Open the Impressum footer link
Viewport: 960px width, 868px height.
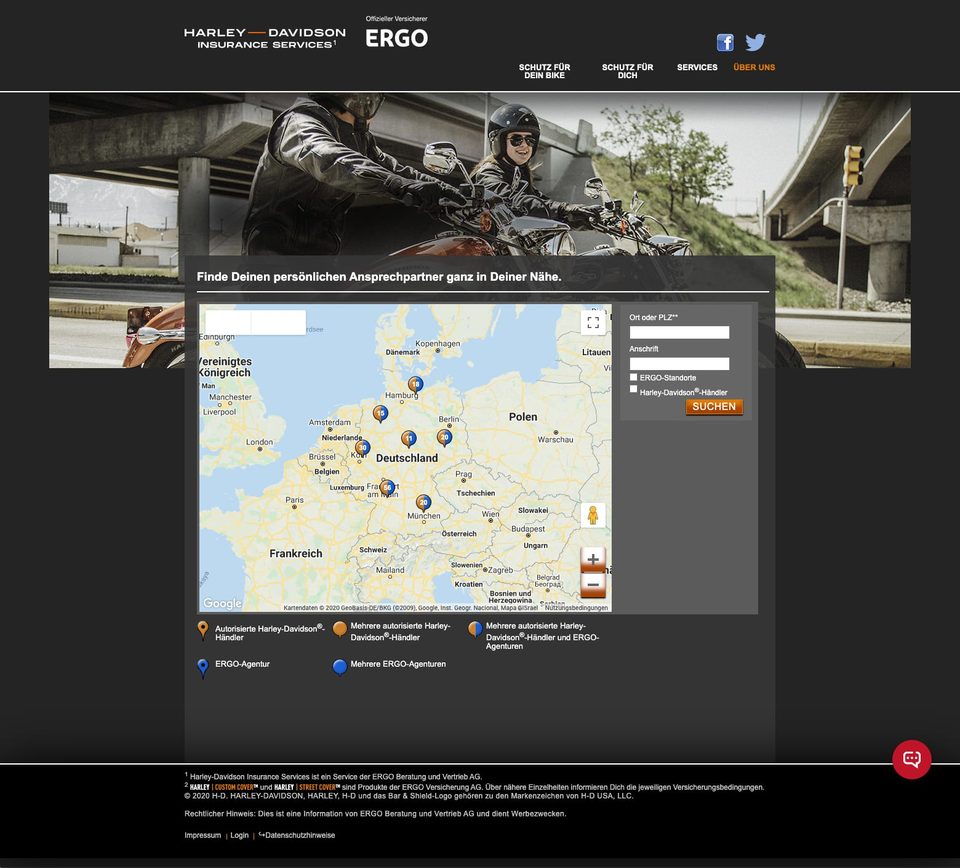(203, 835)
